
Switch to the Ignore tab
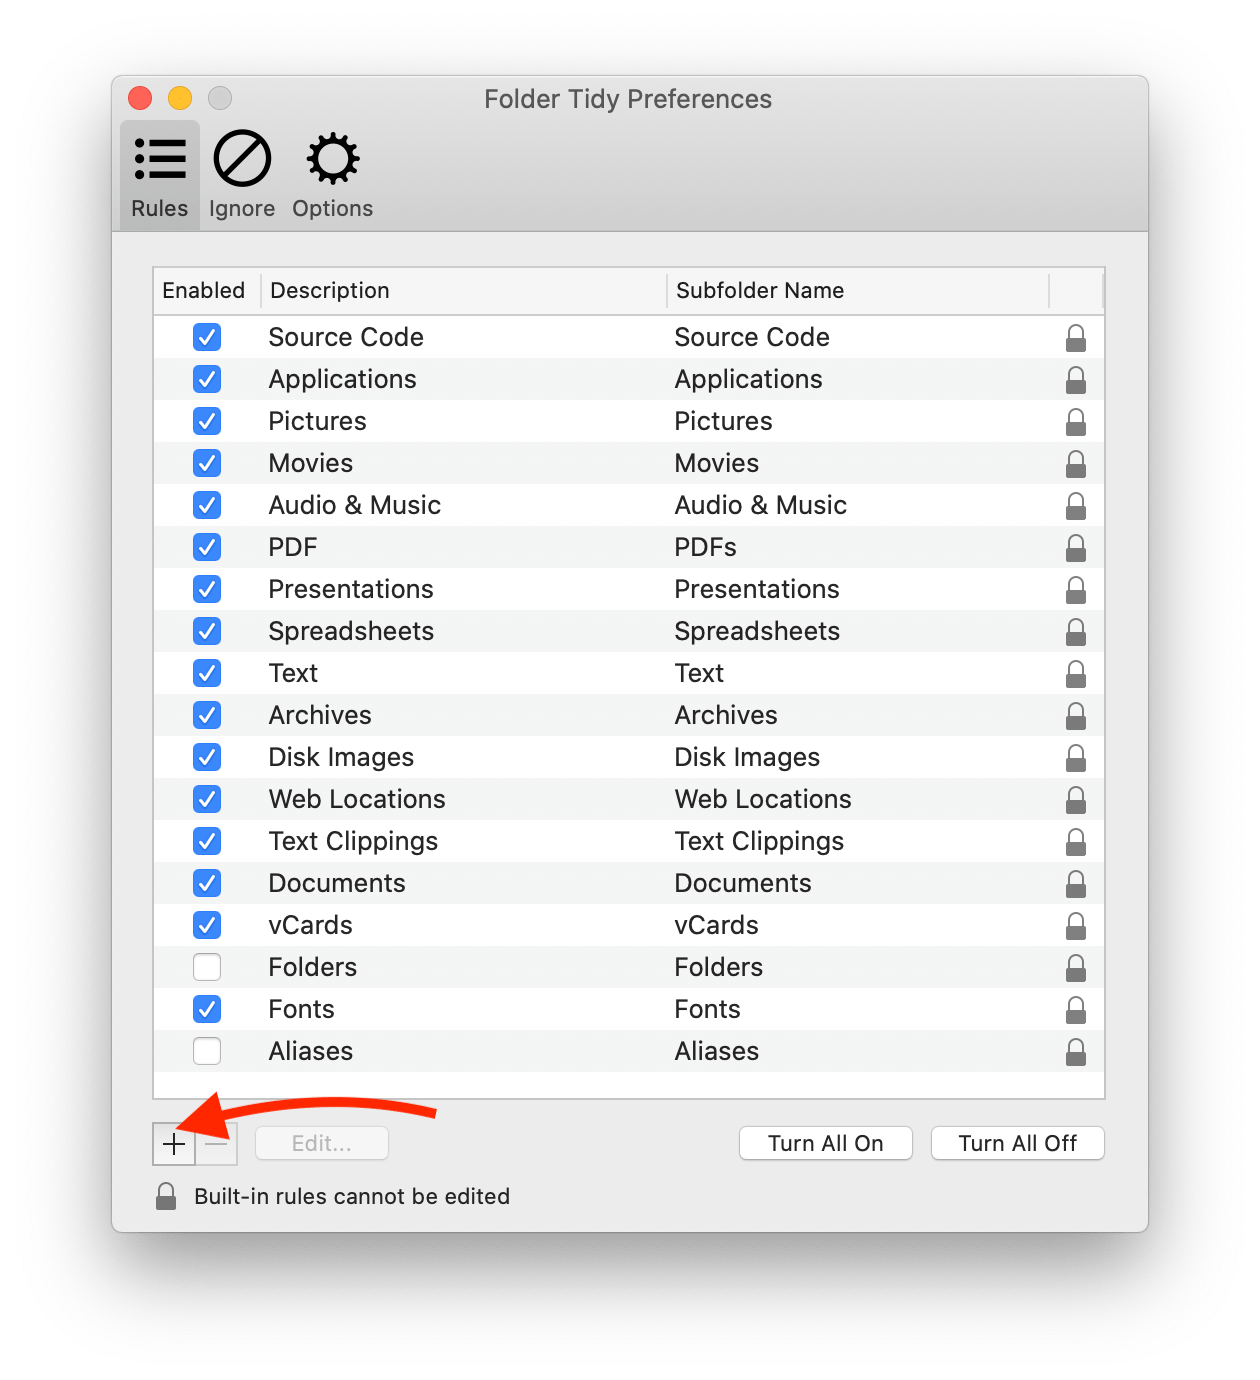point(242,175)
